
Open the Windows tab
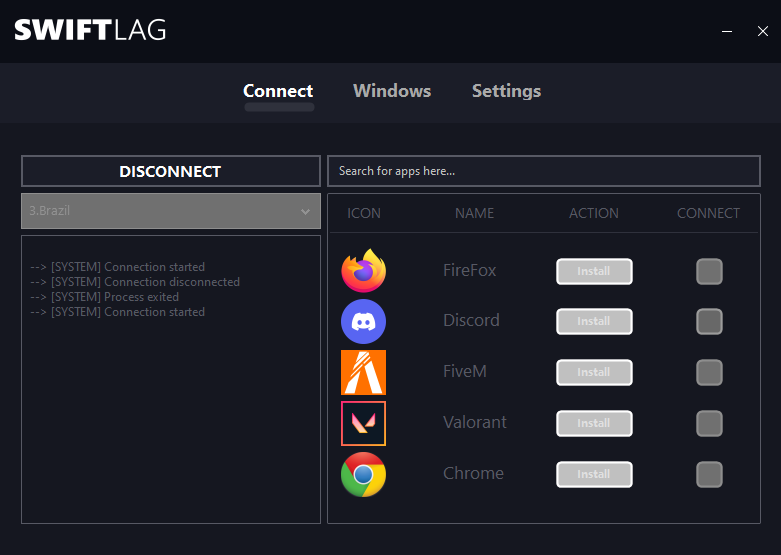(392, 91)
